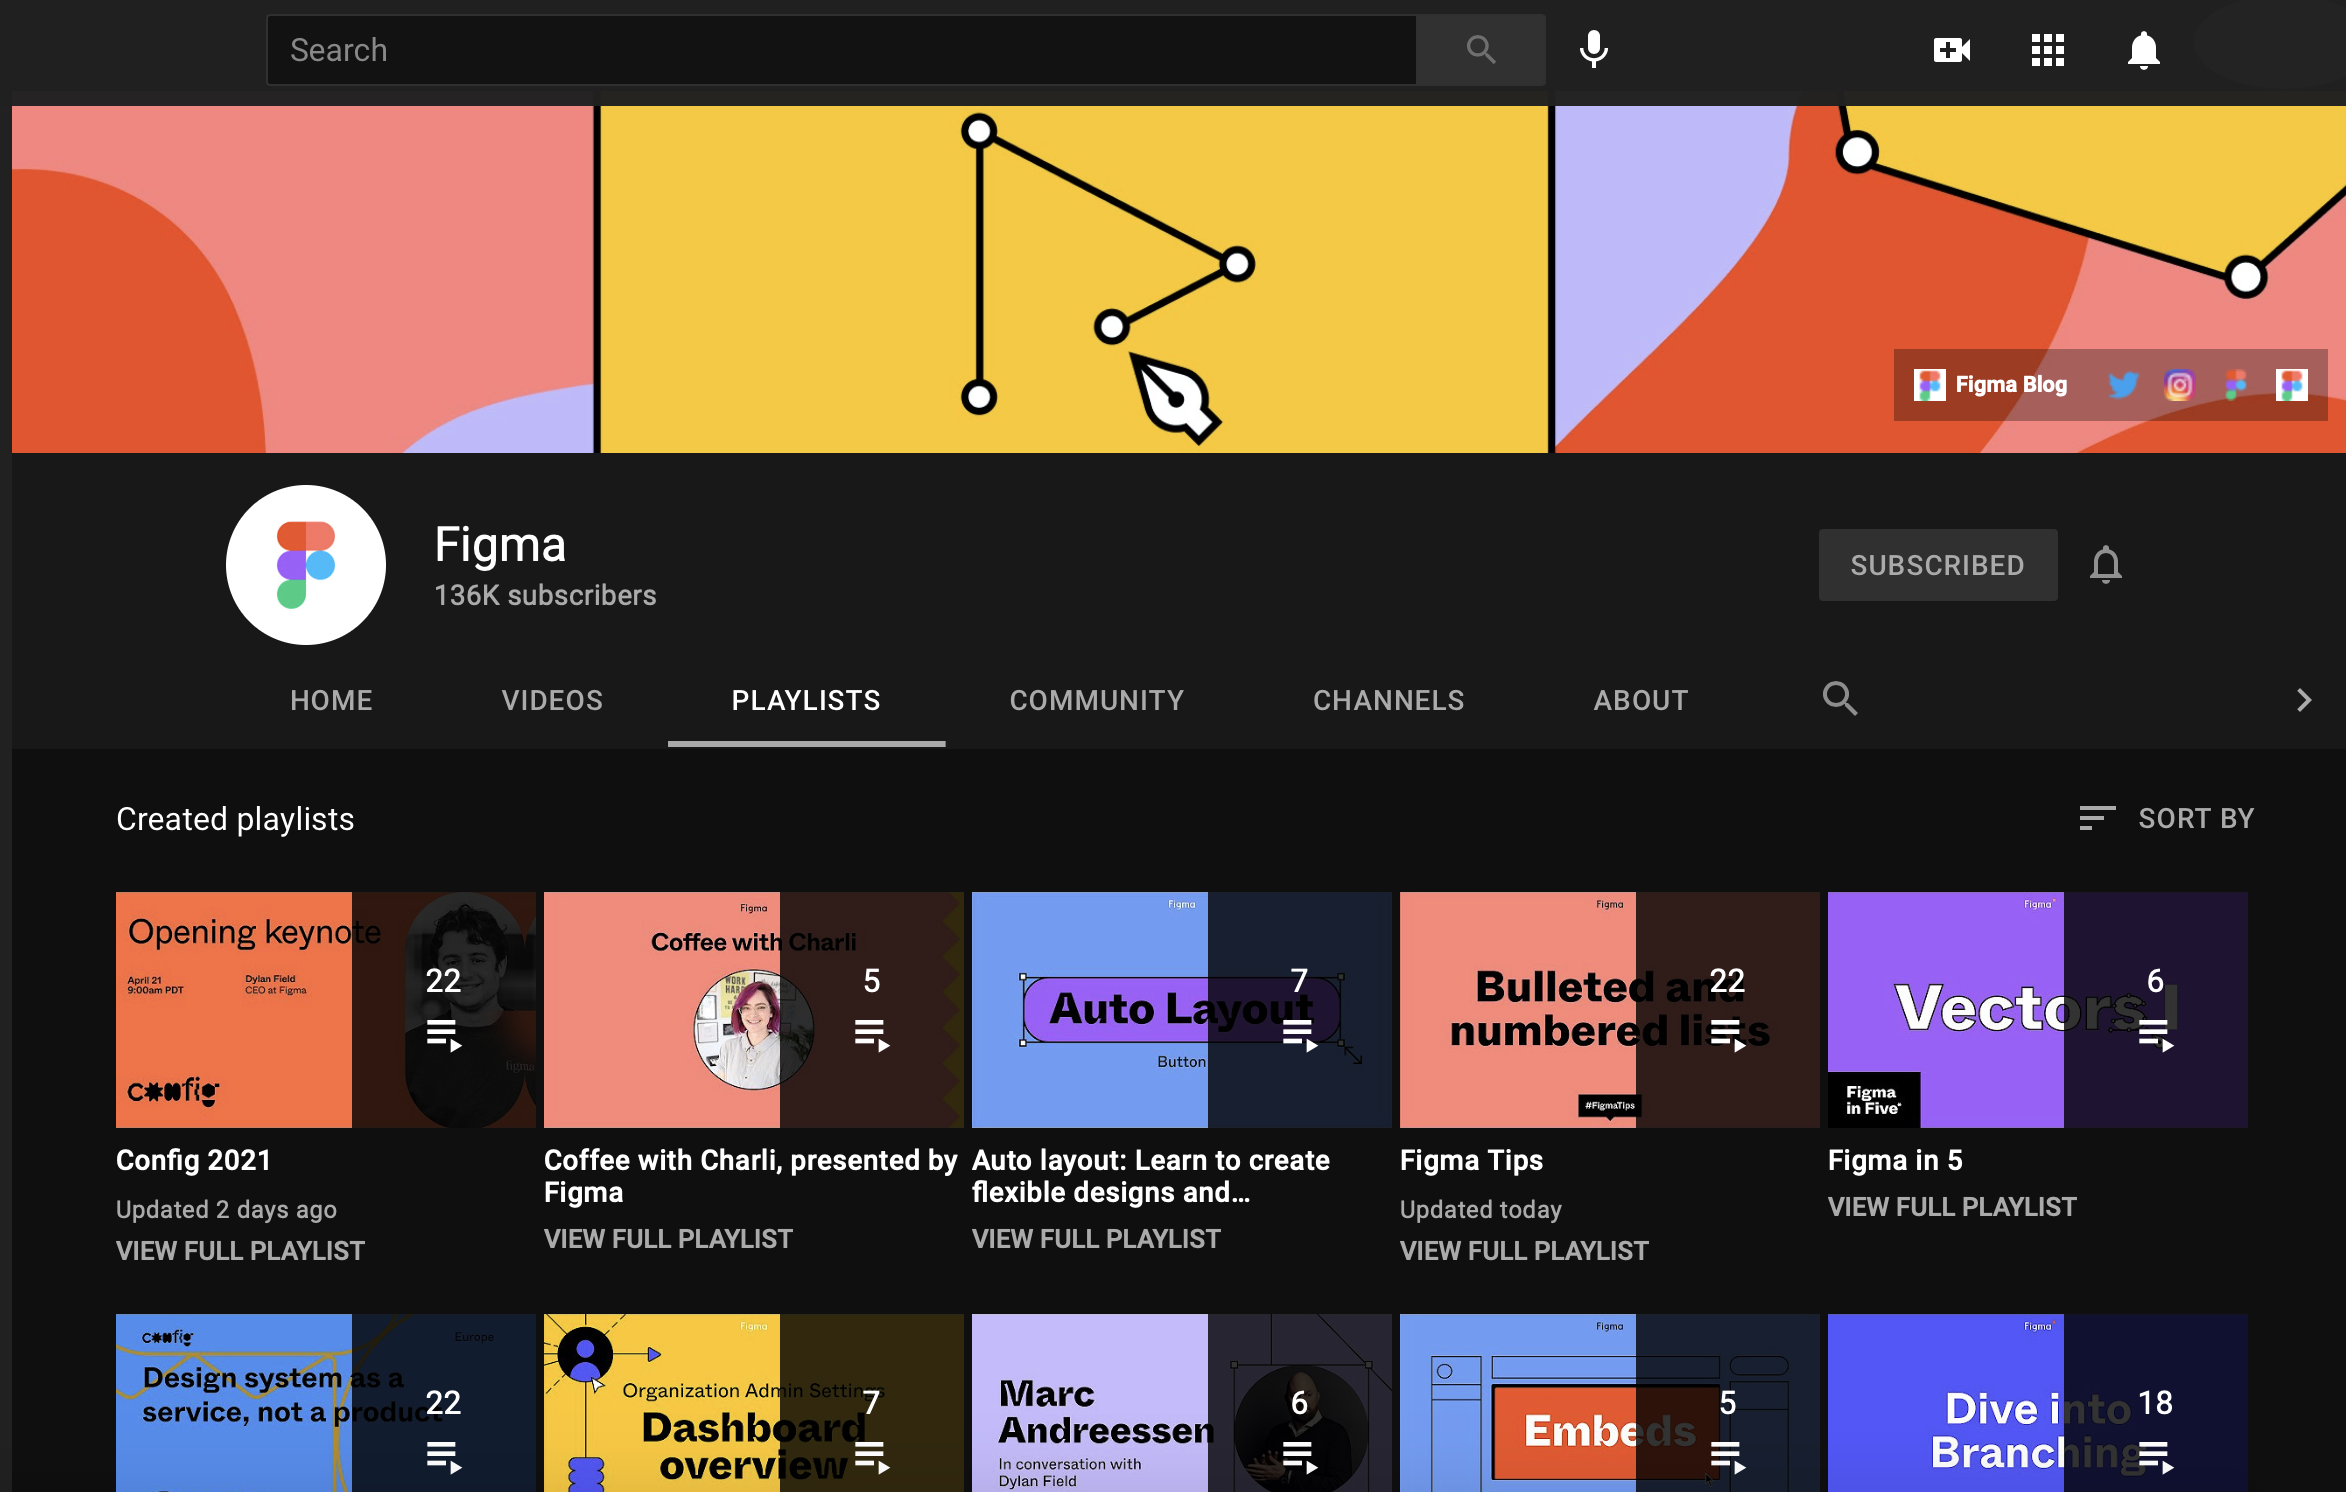This screenshot has width=2346, height=1492.
Task: Open the Figma Blog link in banner
Action: (2011, 385)
